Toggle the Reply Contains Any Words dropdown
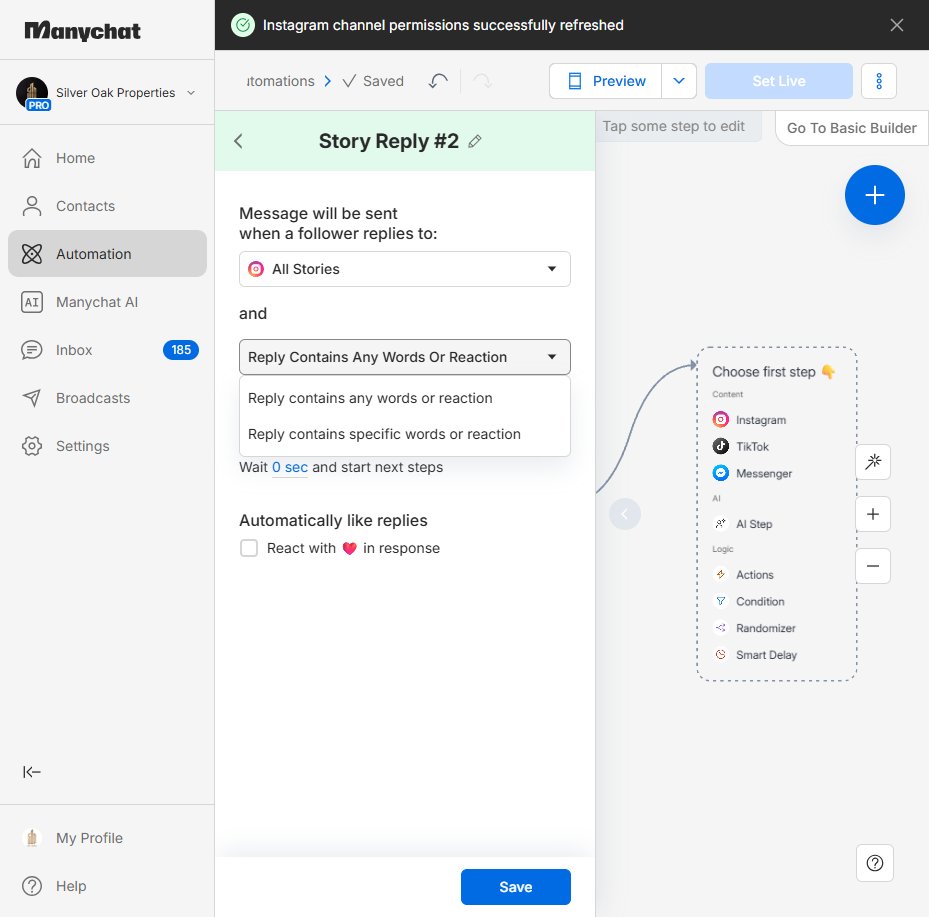 (405, 357)
